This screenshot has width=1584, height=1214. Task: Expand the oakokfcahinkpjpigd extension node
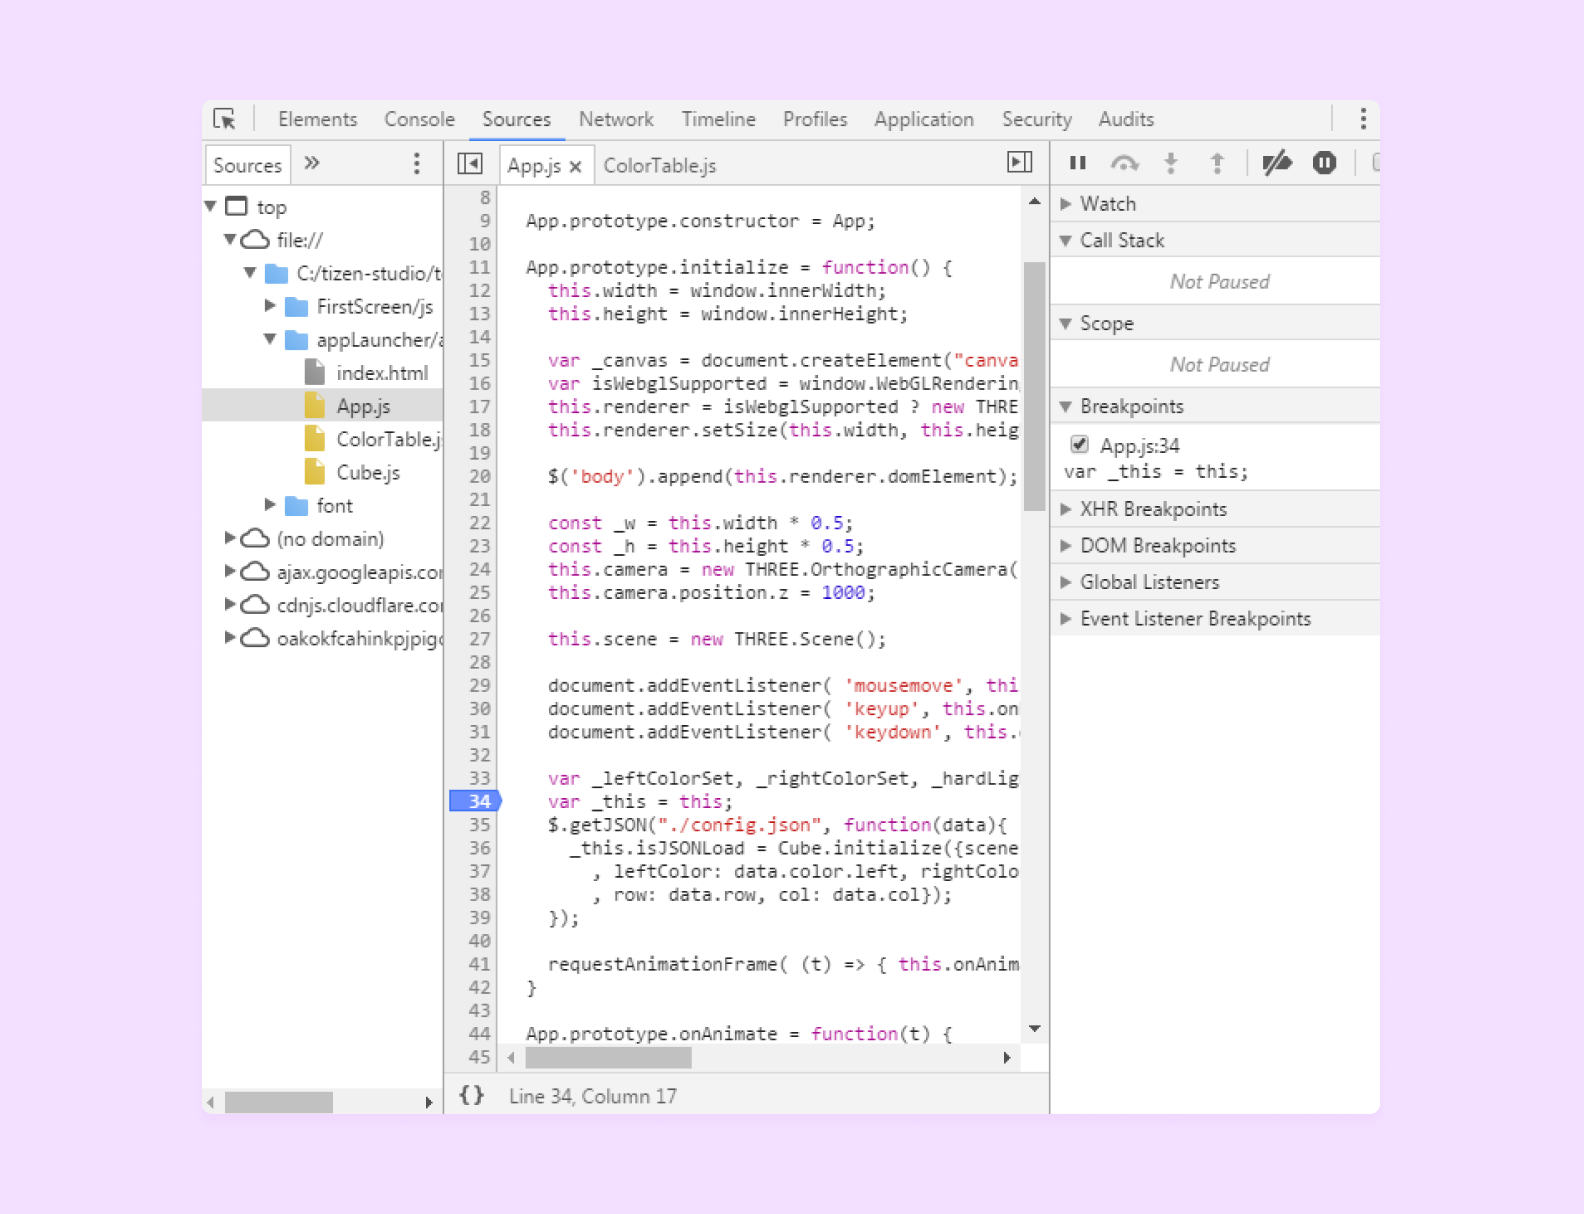click(230, 637)
